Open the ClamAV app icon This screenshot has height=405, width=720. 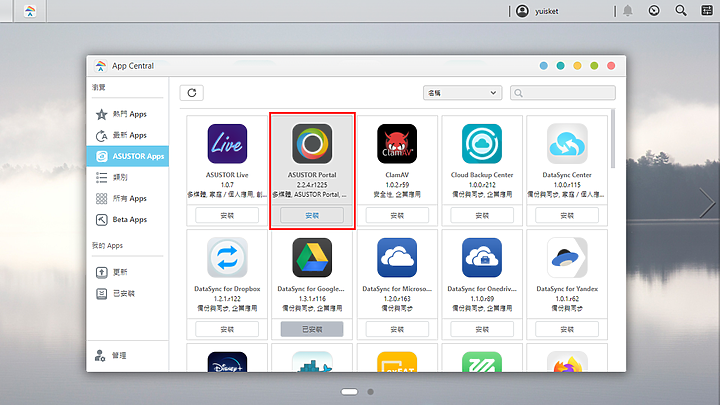click(x=397, y=144)
